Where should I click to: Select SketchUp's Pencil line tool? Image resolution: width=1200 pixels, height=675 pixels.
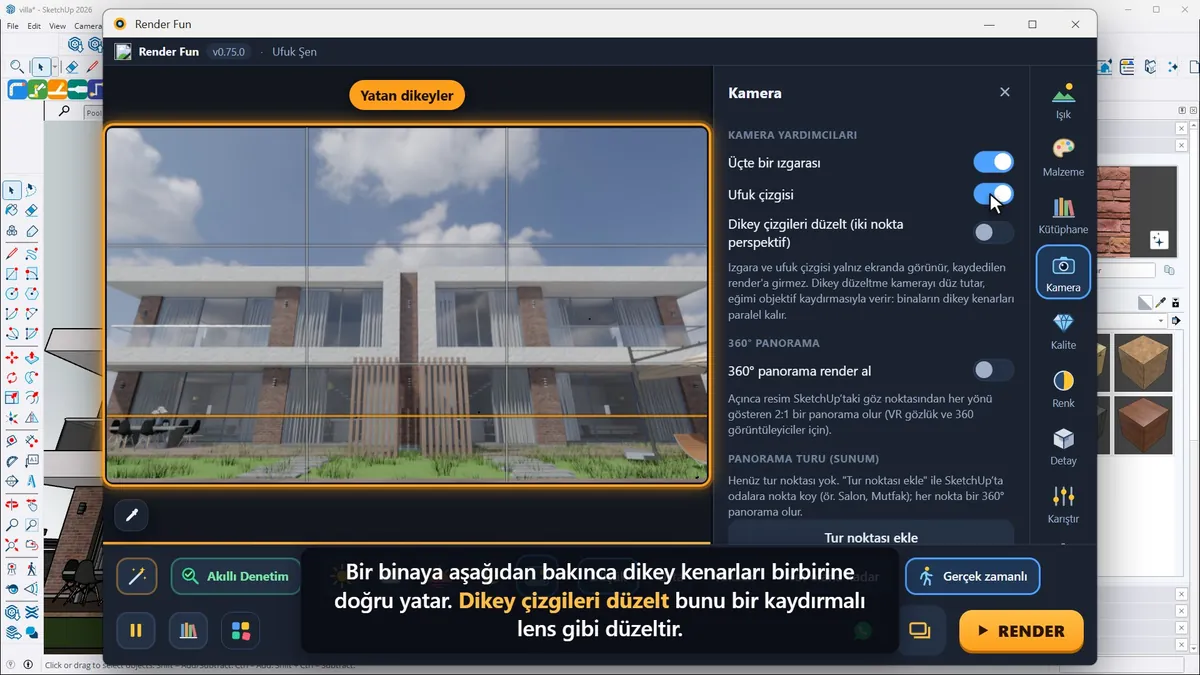11,253
